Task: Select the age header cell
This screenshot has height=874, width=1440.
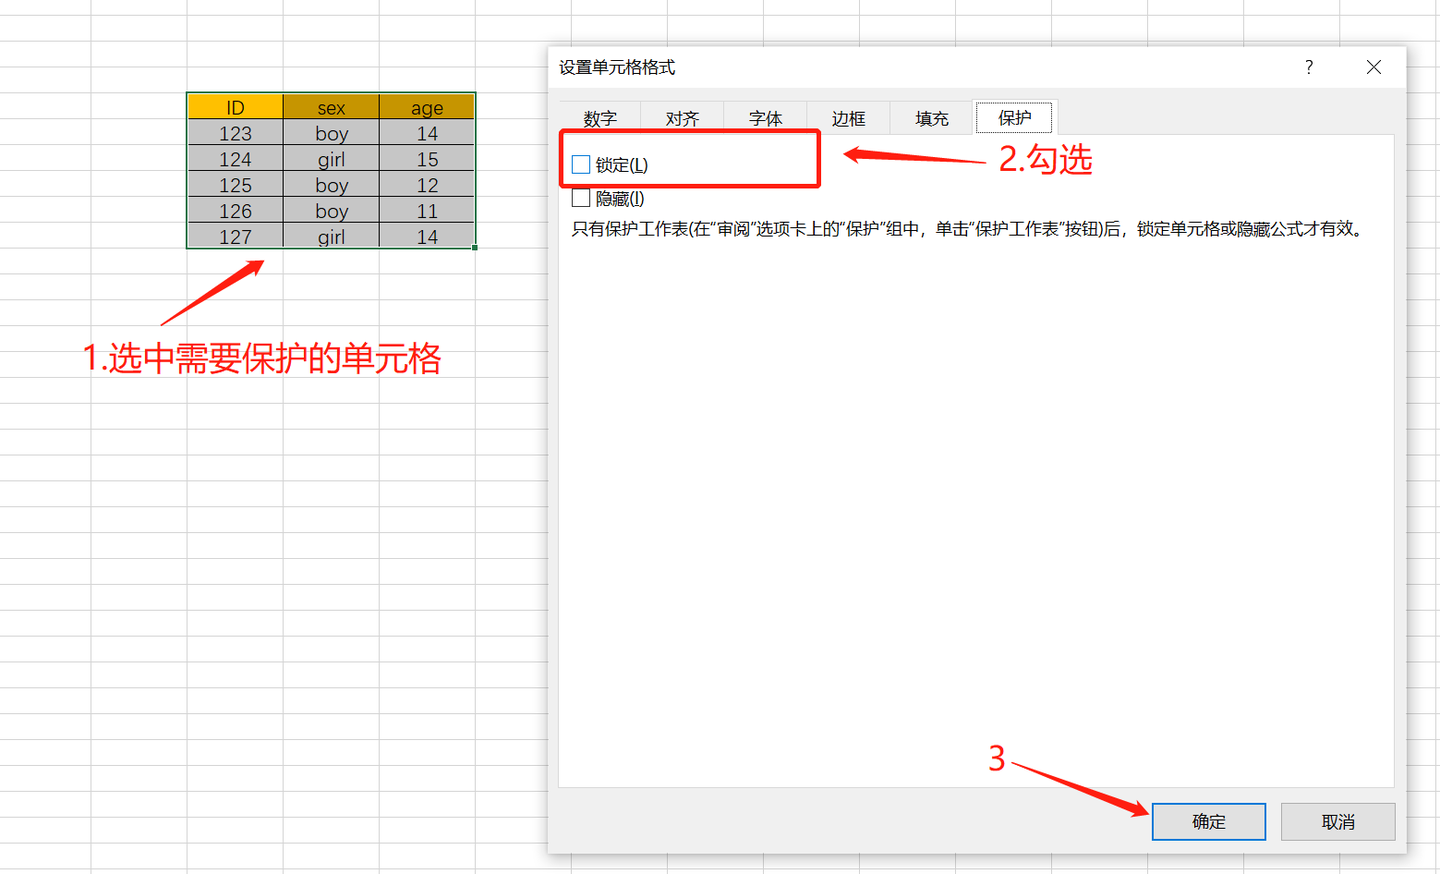Action: (427, 107)
